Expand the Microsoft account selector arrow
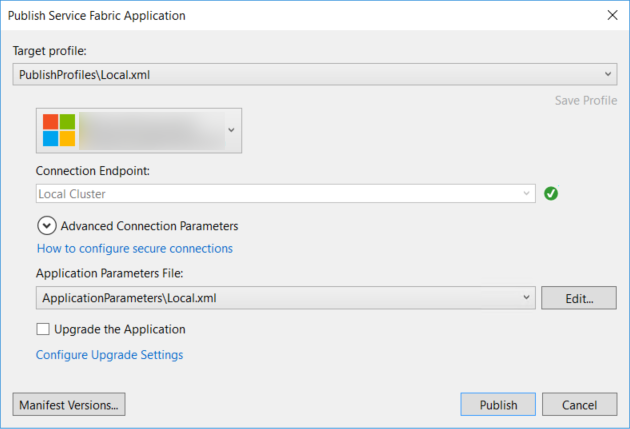The image size is (630, 429). pos(231,130)
